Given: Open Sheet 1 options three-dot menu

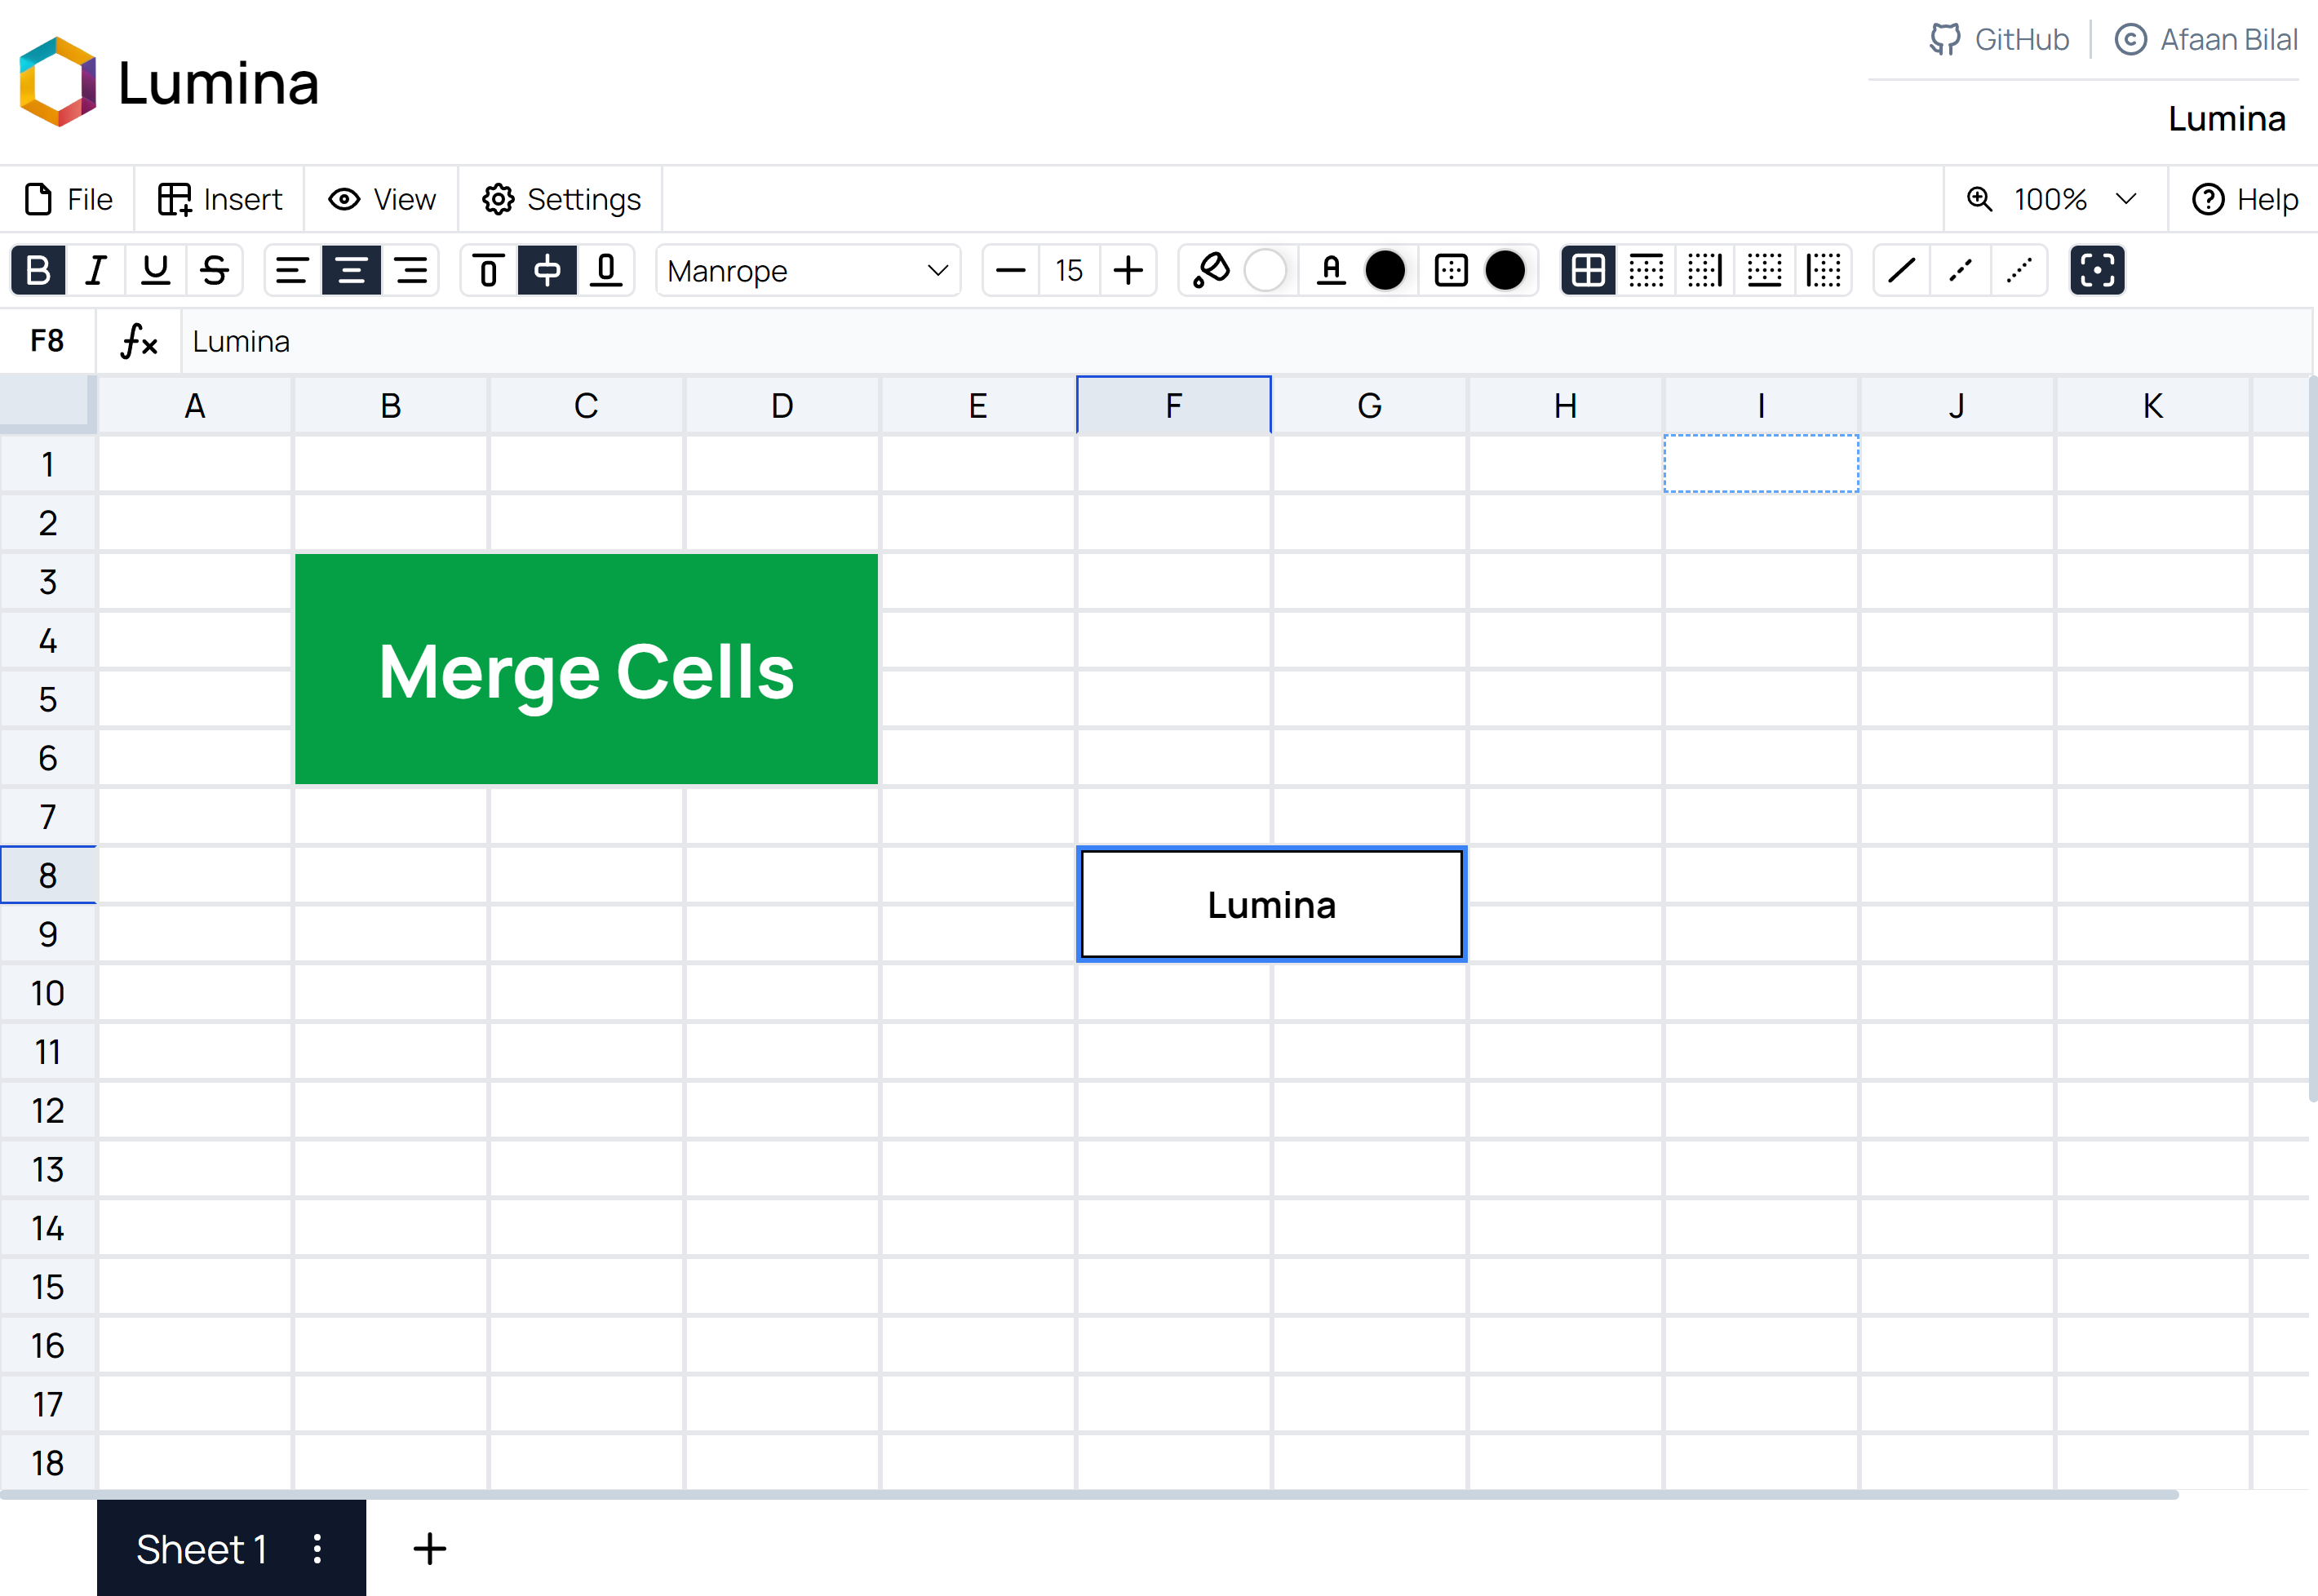Looking at the screenshot, I should coord(317,1548).
